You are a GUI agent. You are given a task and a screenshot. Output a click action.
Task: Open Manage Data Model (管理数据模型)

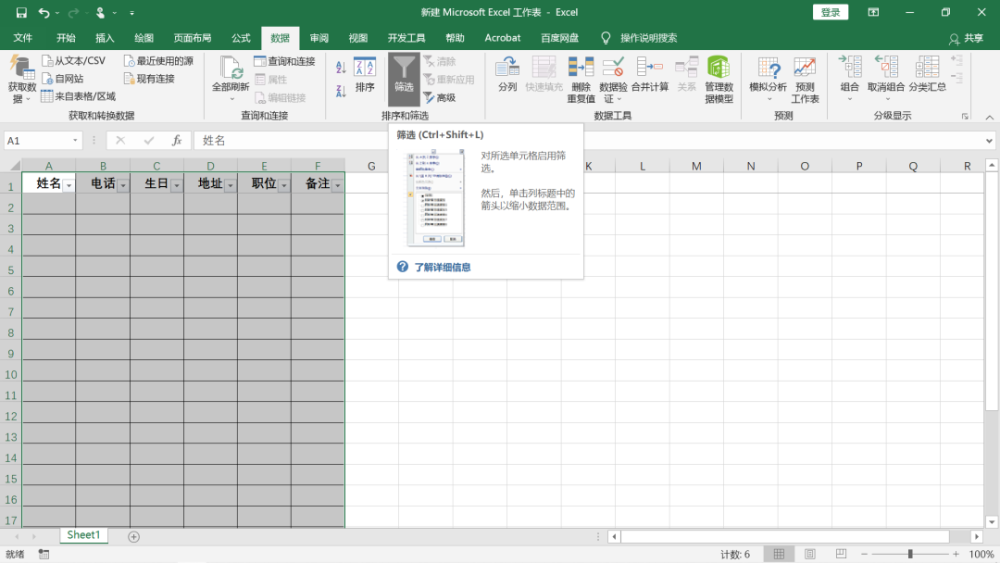(x=719, y=80)
